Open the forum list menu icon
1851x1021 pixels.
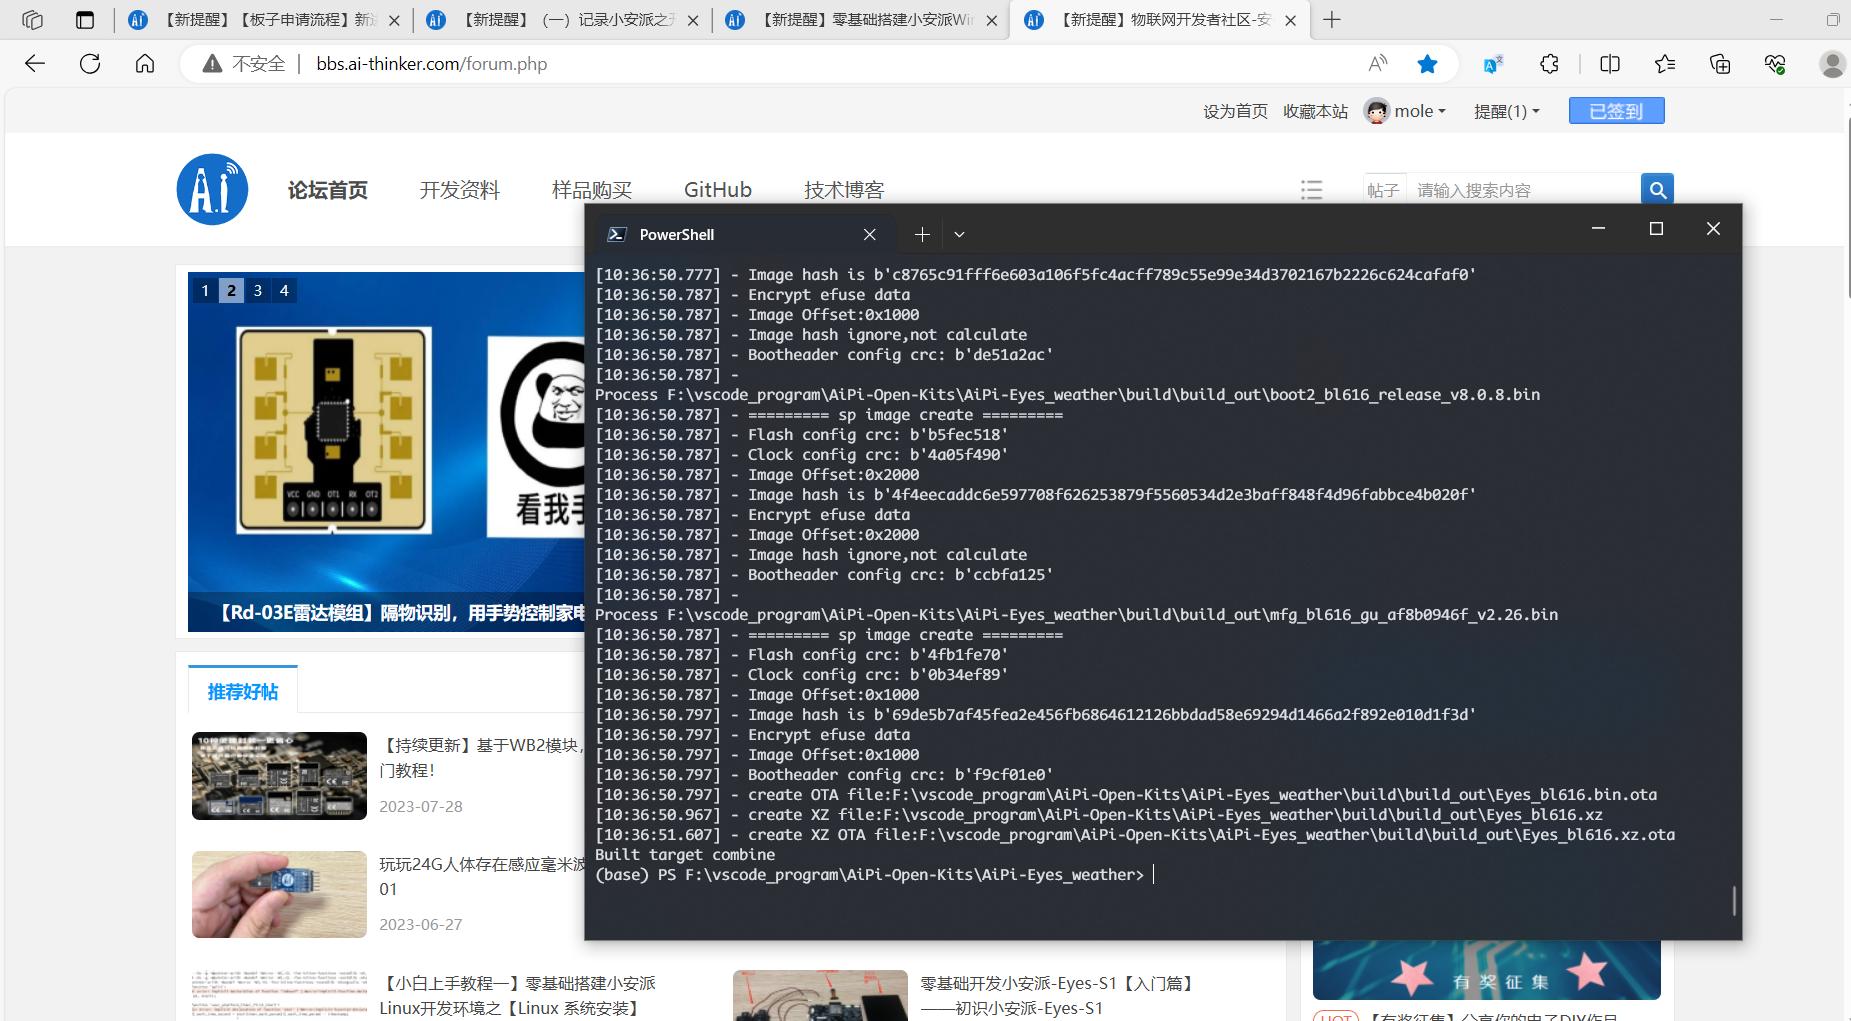1311,189
